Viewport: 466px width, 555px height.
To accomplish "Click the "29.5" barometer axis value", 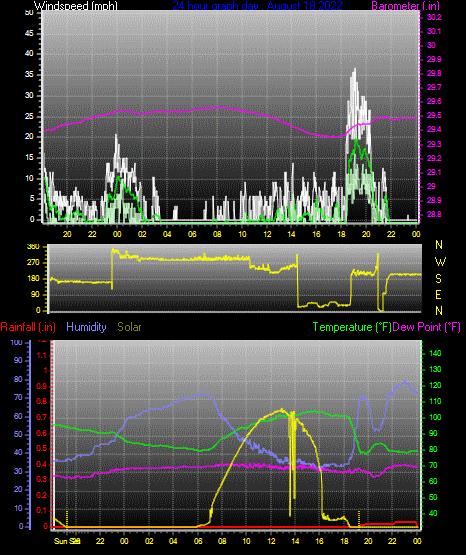I will pos(434,116).
